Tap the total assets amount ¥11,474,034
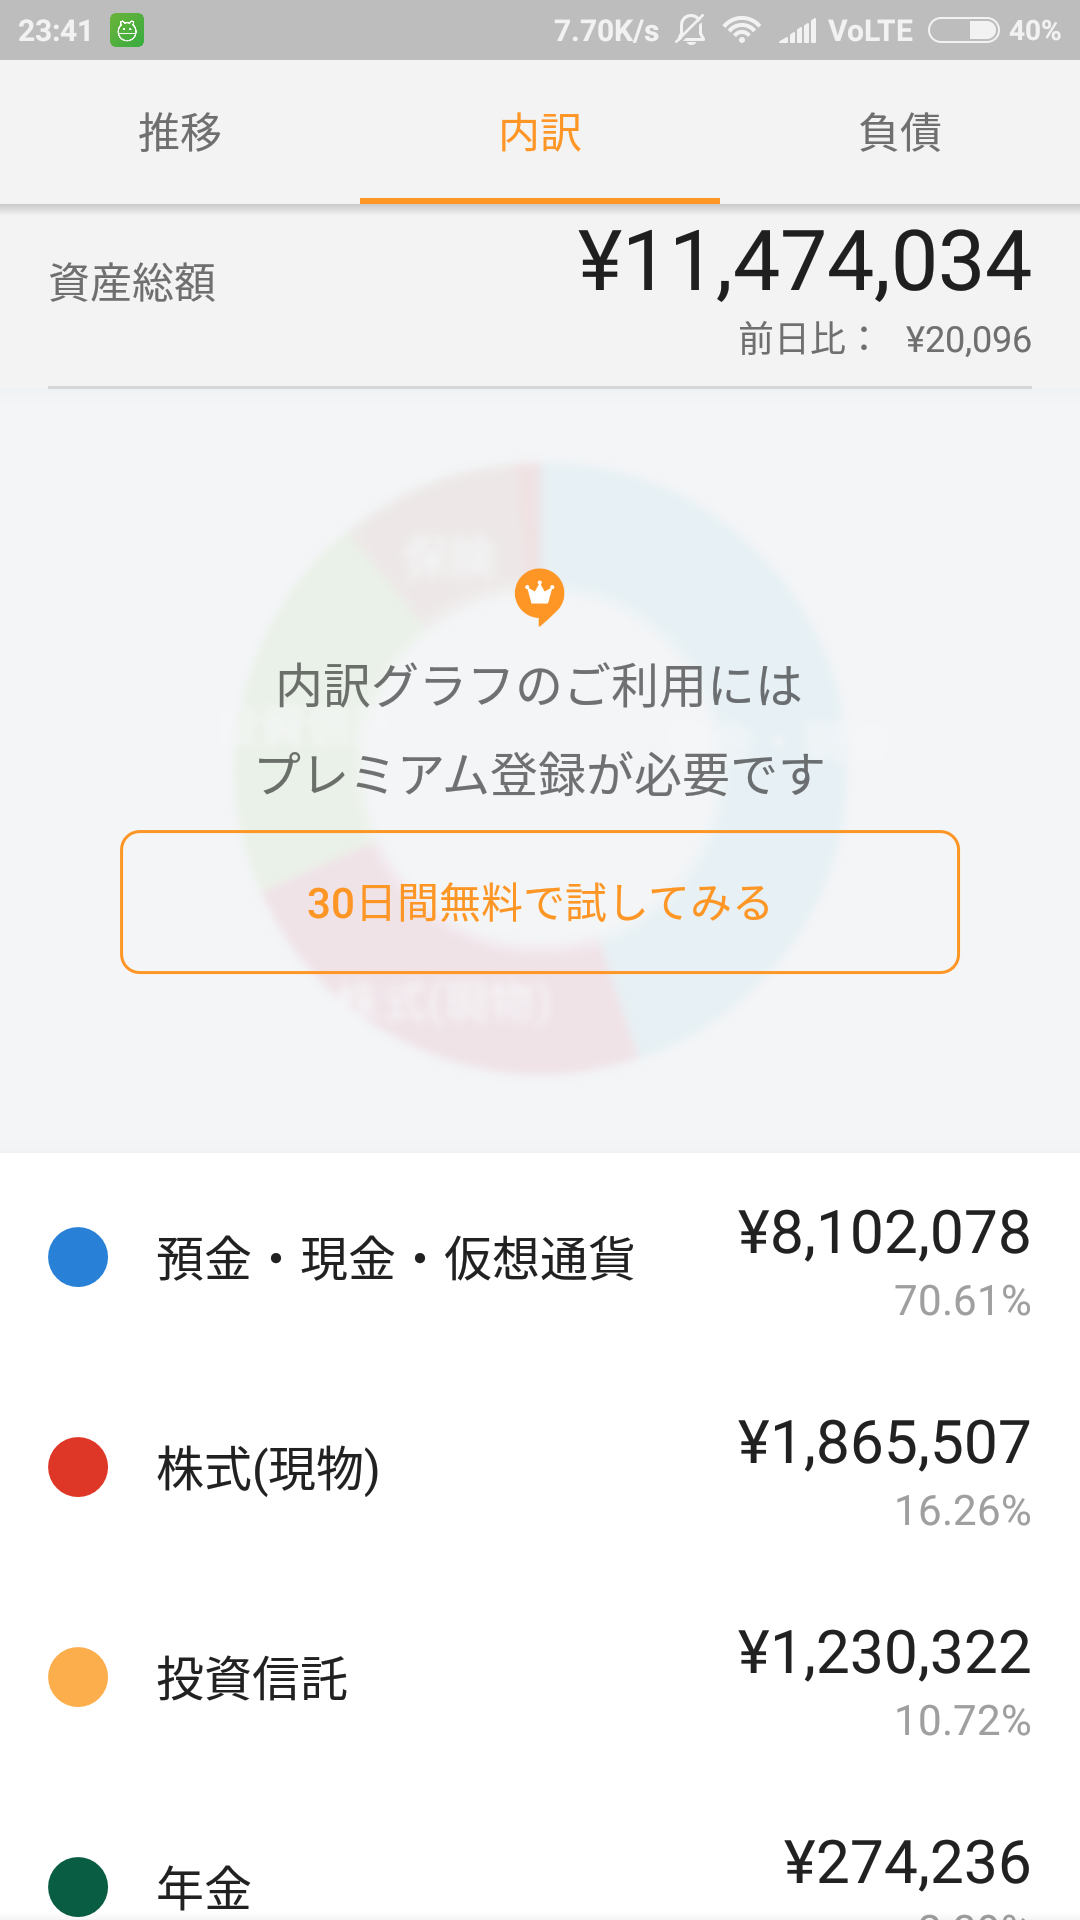This screenshot has width=1080, height=1920. click(x=805, y=262)
